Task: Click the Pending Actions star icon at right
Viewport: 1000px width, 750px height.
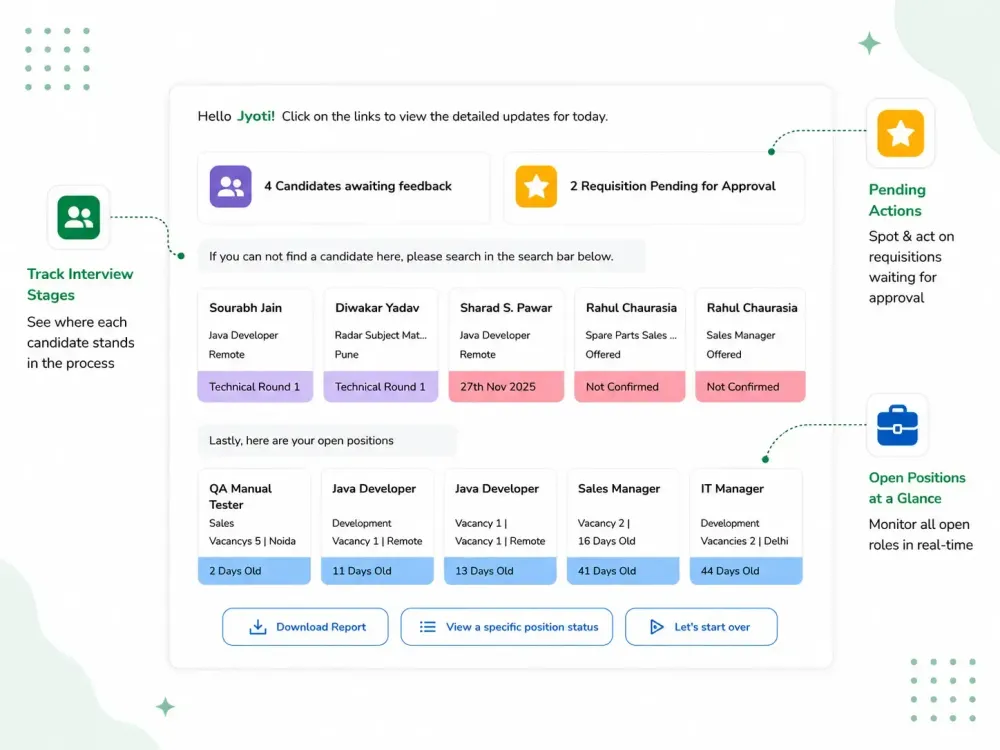Action: click(900, 133)
